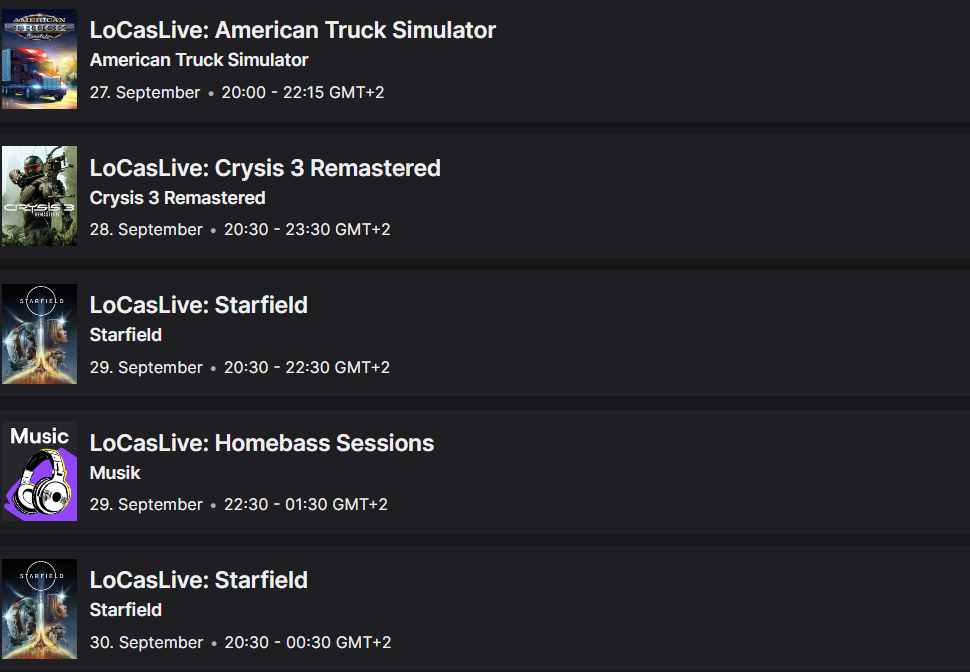Click the American Truck Simulator cover art thumbnail
Viewport: 970px width, 672px height.
[x=39, y=59]
